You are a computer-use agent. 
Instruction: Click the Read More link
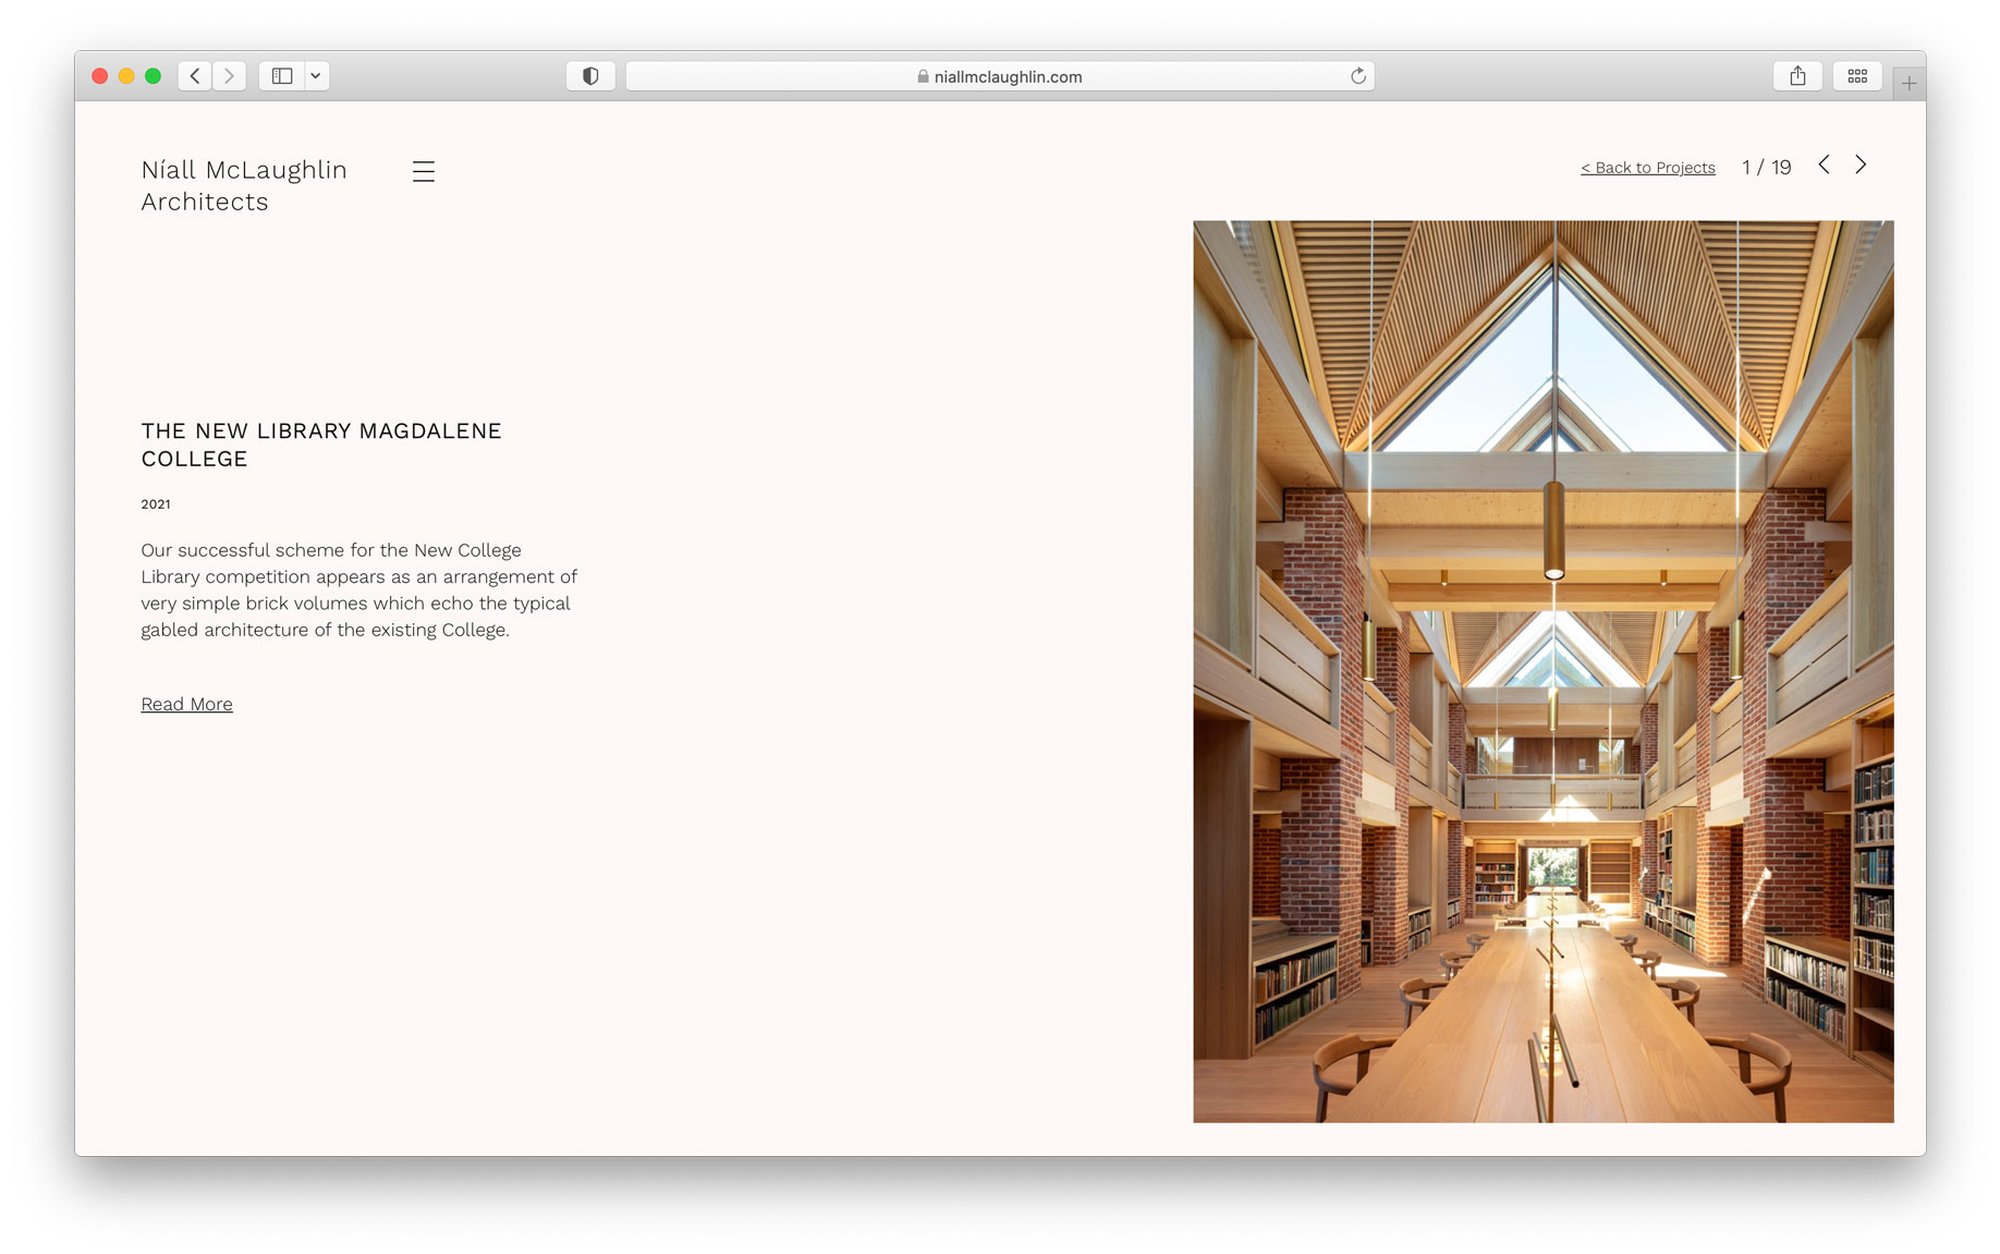point(187,704)
